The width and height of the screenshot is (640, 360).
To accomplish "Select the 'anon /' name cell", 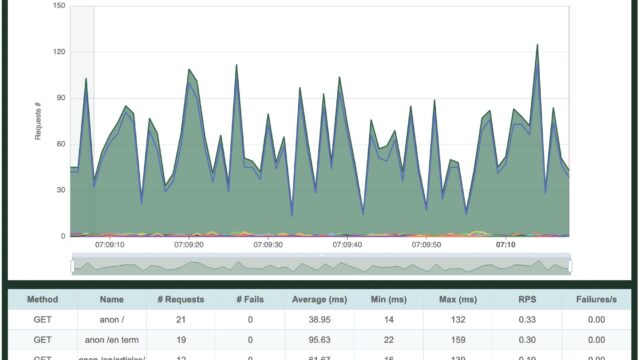I will tap(112, 320).
